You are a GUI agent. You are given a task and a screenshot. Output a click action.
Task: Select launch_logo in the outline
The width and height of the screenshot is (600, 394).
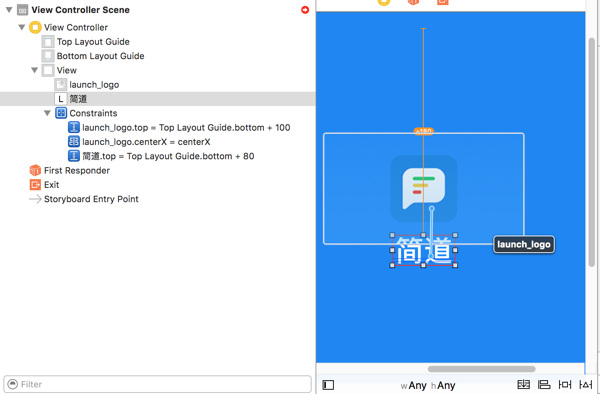click(x=157, y=85)
